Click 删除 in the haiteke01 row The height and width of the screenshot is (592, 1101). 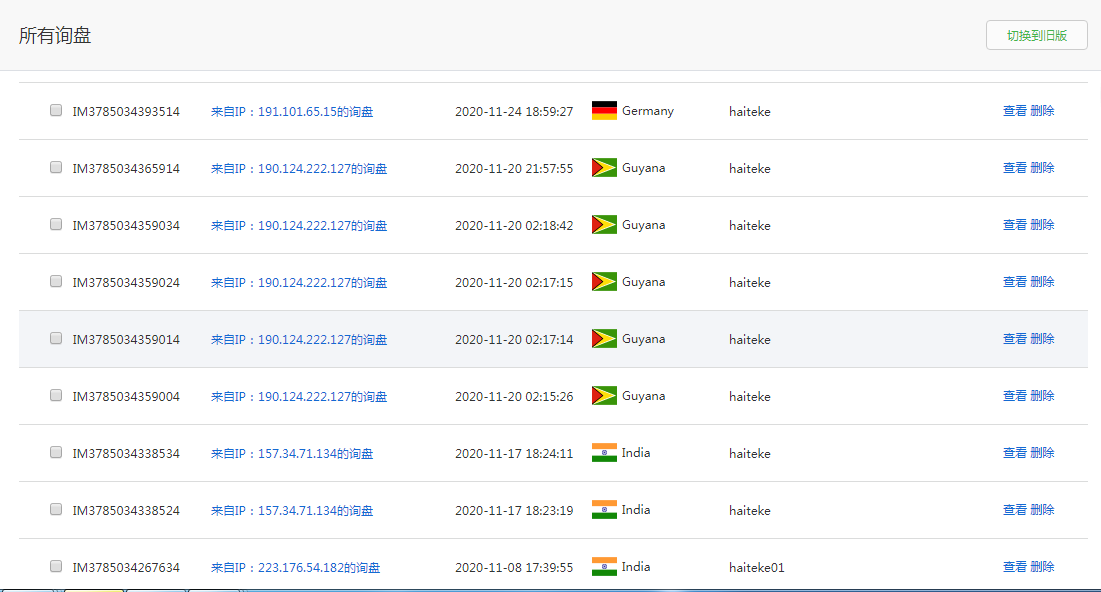tap(1042, 567)
